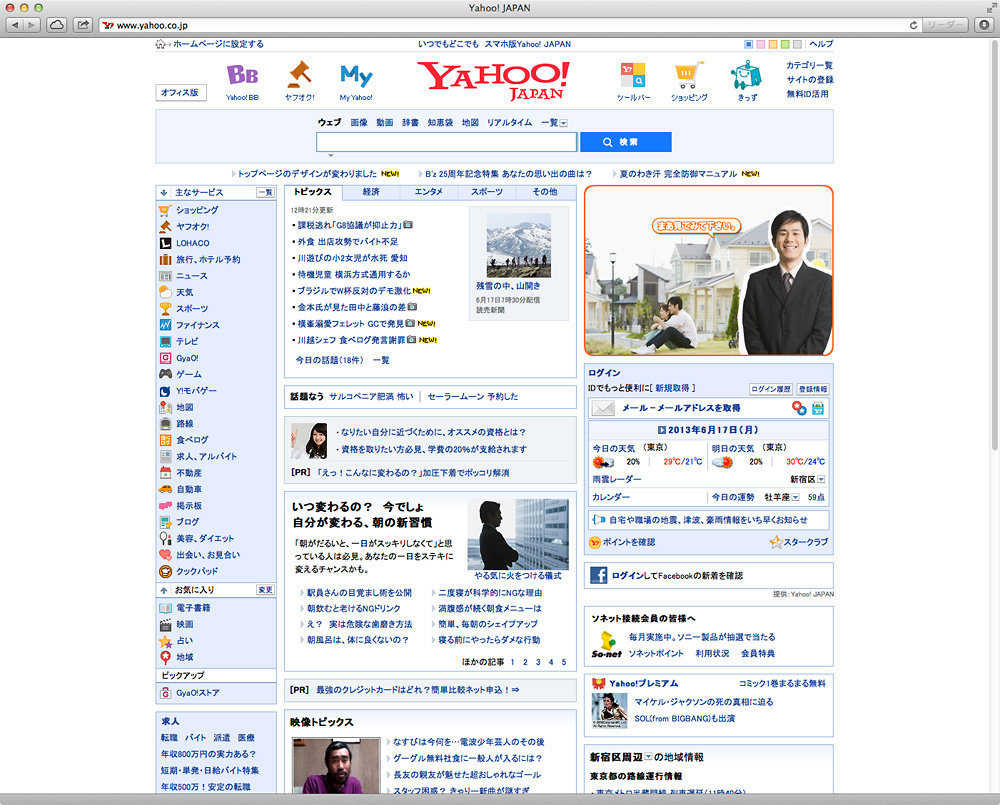The width and height of the screenshot is (1000, 805).
Task: Open the Kids robot icon
Action: tap(746, 75)
